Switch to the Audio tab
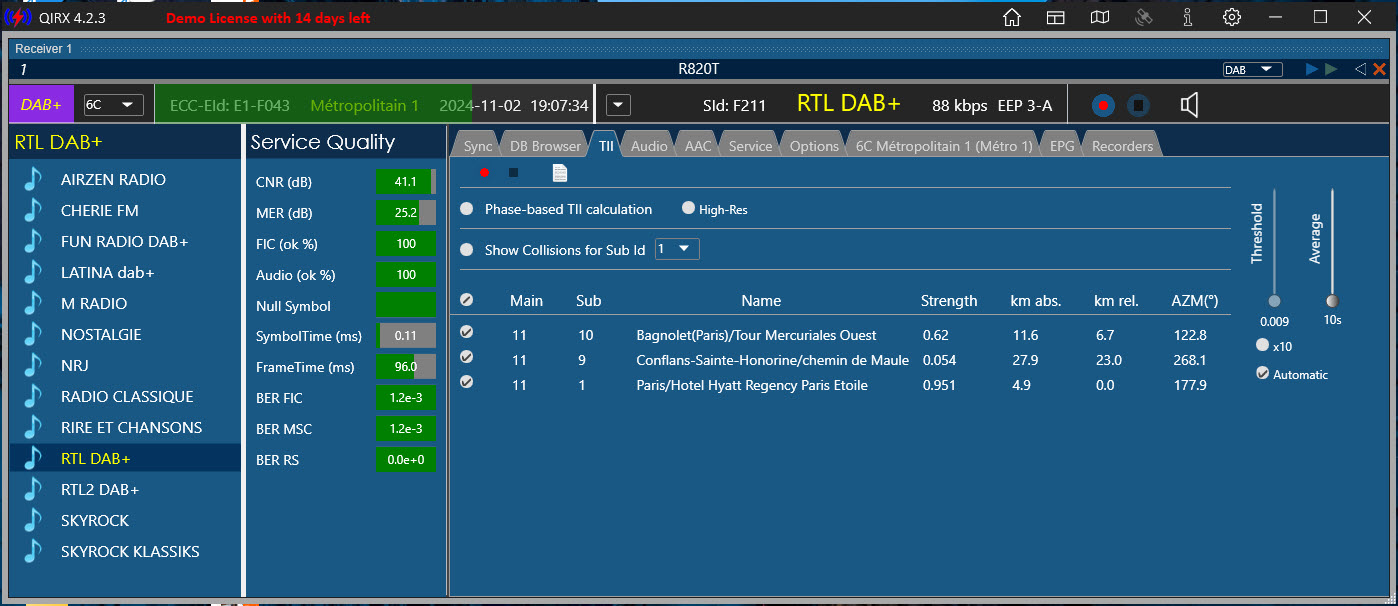The height and width of the screenshot is (606, 1398). pos(649,146)
